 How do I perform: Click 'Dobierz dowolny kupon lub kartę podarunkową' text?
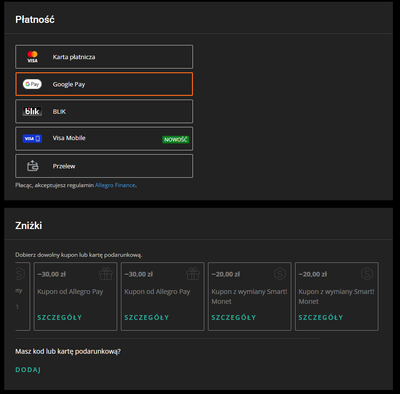coord(79,255)
